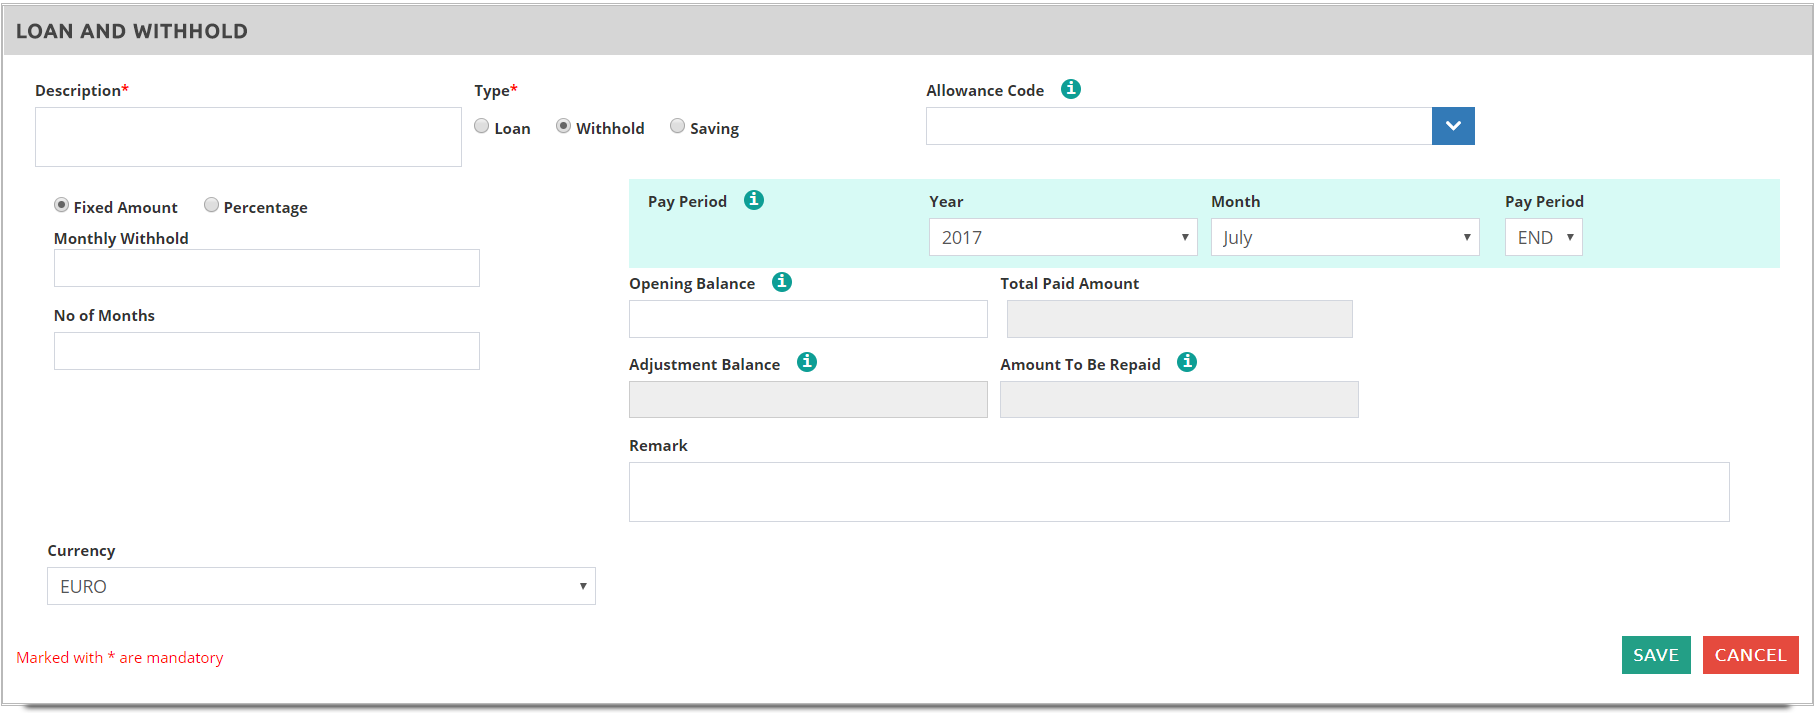1818x713 pixels.
Task: Click the Amount To Be Repaid info icon
Action: (1187, 362)
